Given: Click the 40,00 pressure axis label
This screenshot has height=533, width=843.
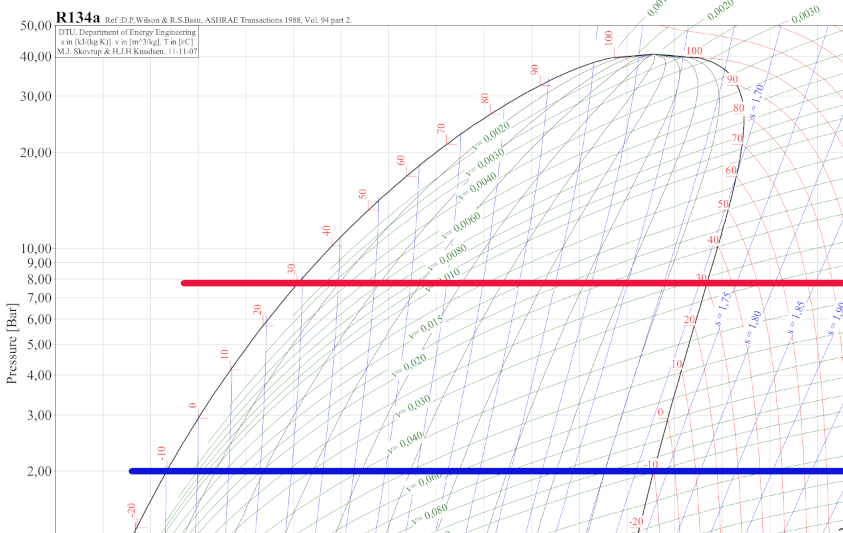Looking at the screenshot, I should coord(36,56).
